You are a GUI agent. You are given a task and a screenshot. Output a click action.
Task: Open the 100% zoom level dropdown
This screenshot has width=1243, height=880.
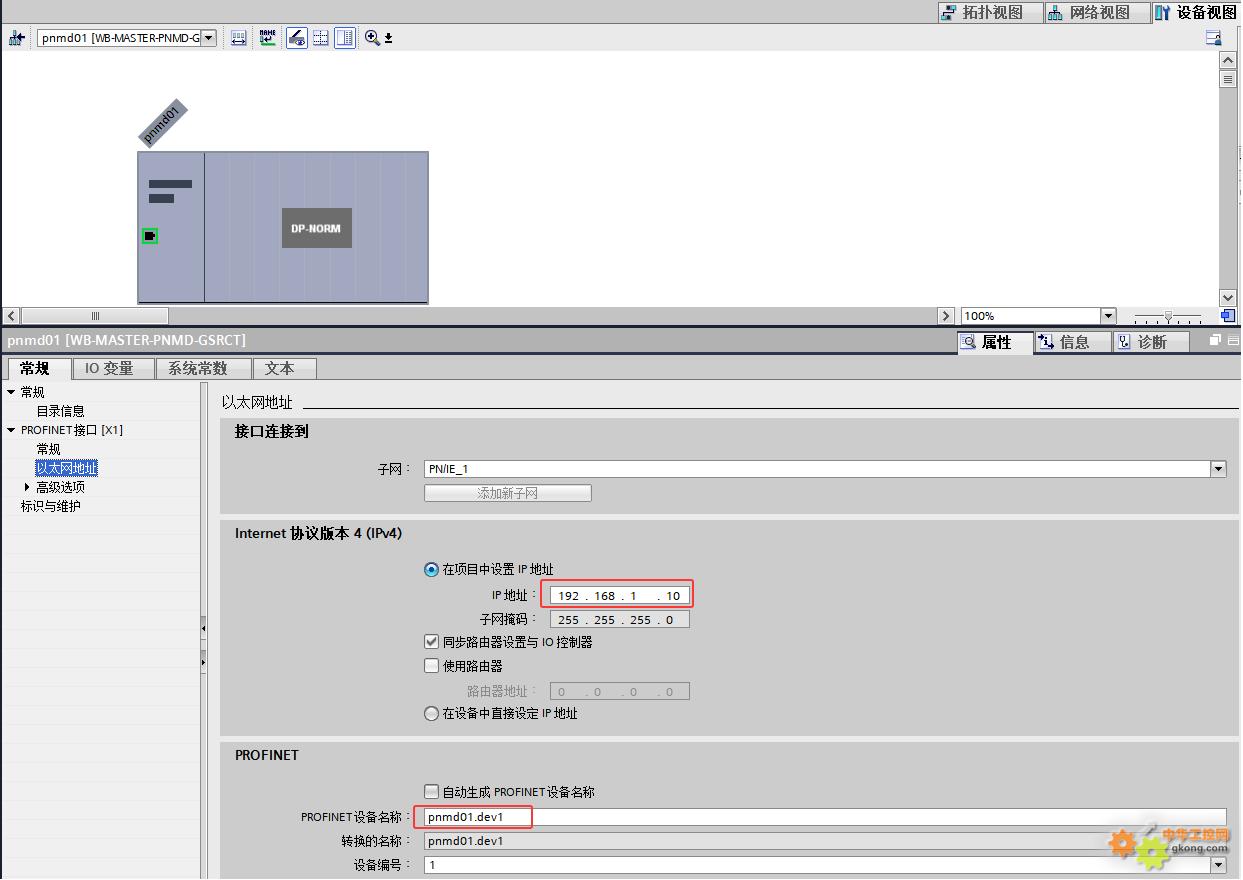tap(1107, 316)
